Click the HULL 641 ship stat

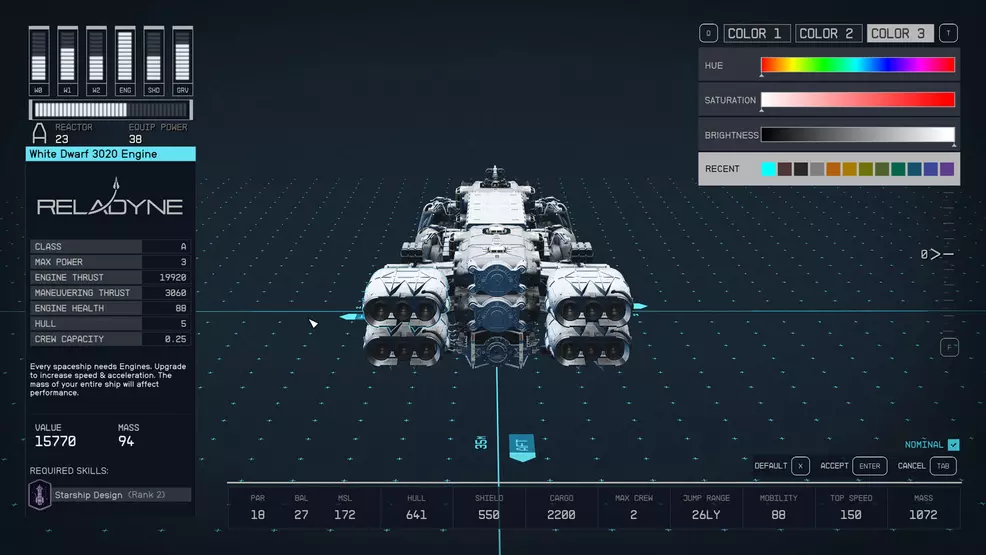point(416,507)
